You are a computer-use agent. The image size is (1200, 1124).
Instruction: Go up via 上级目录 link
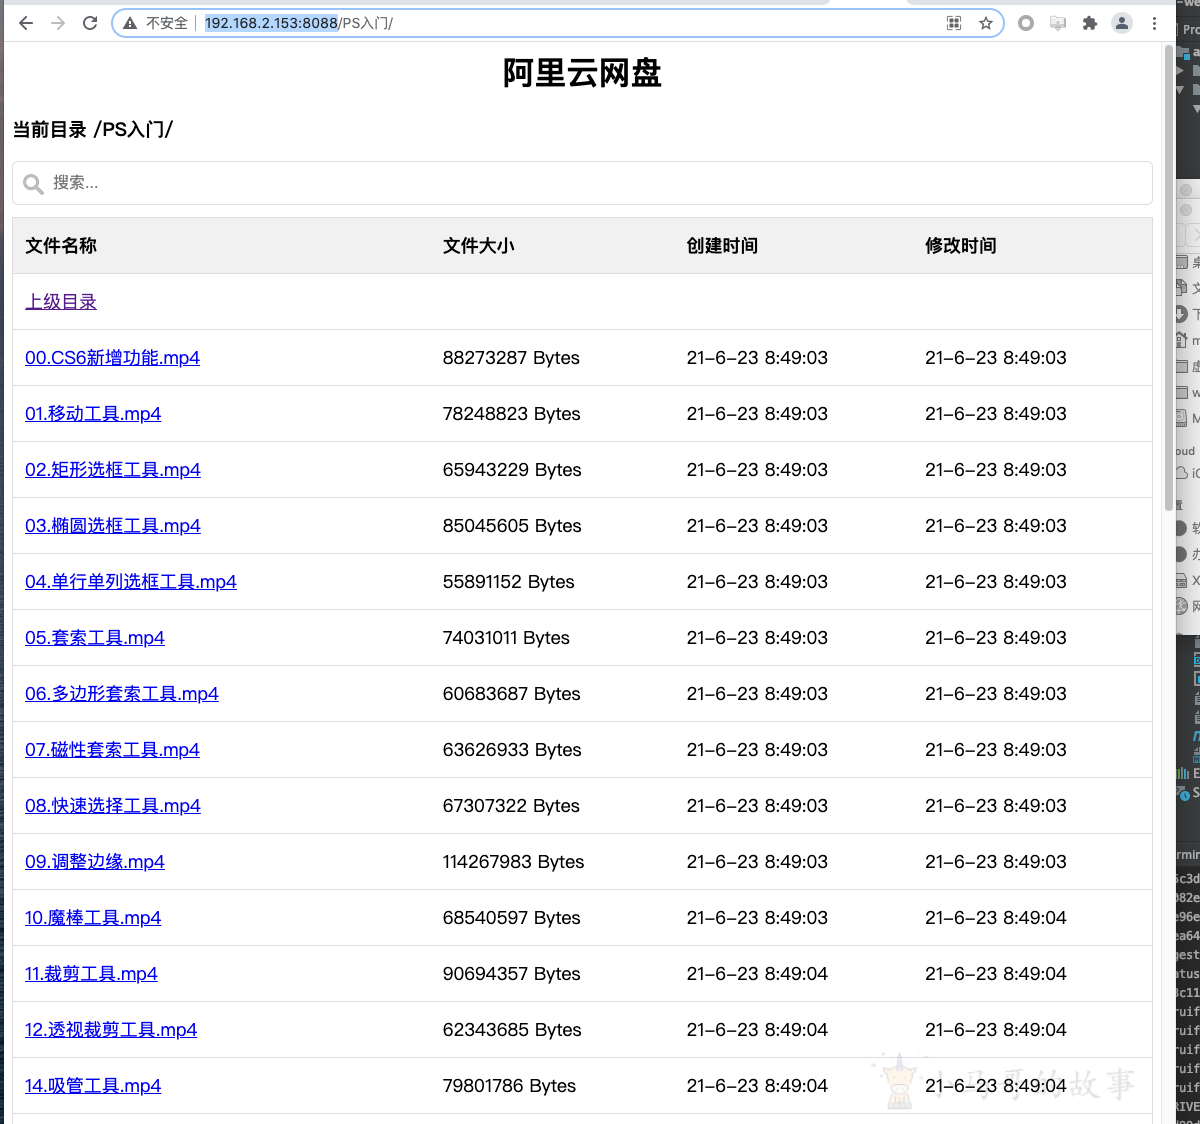pos(61,302)
